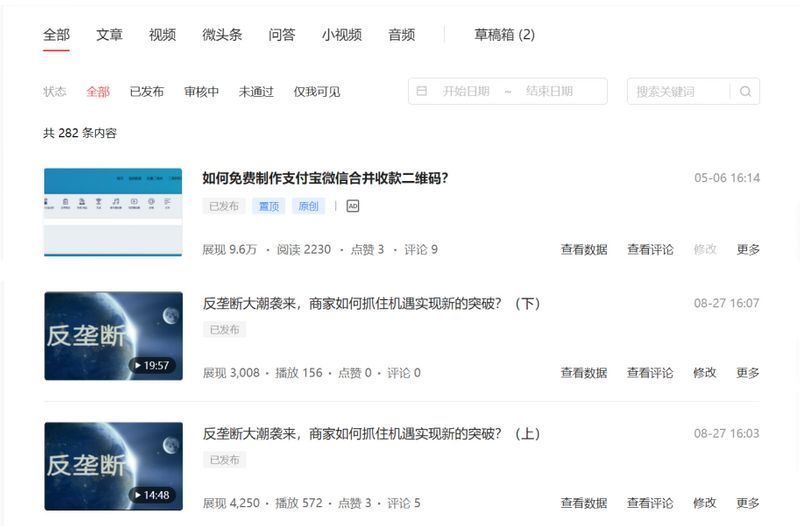Filter status by 仅我可见
Viewport: 800px width, 526px height.
pyautogui.click(x=316, y=92)
